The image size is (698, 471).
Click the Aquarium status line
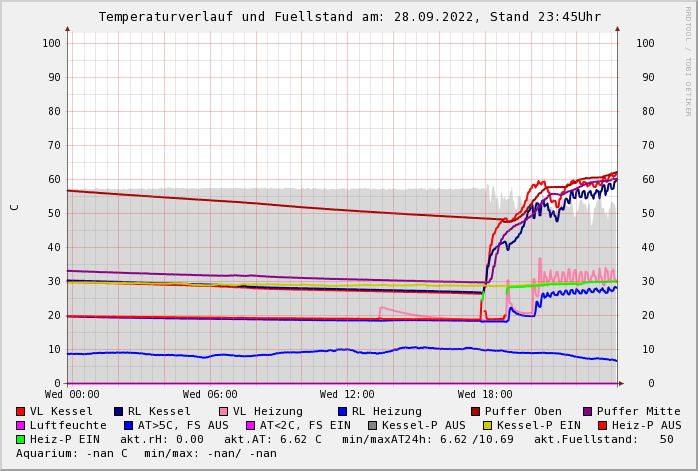[146, 453]
